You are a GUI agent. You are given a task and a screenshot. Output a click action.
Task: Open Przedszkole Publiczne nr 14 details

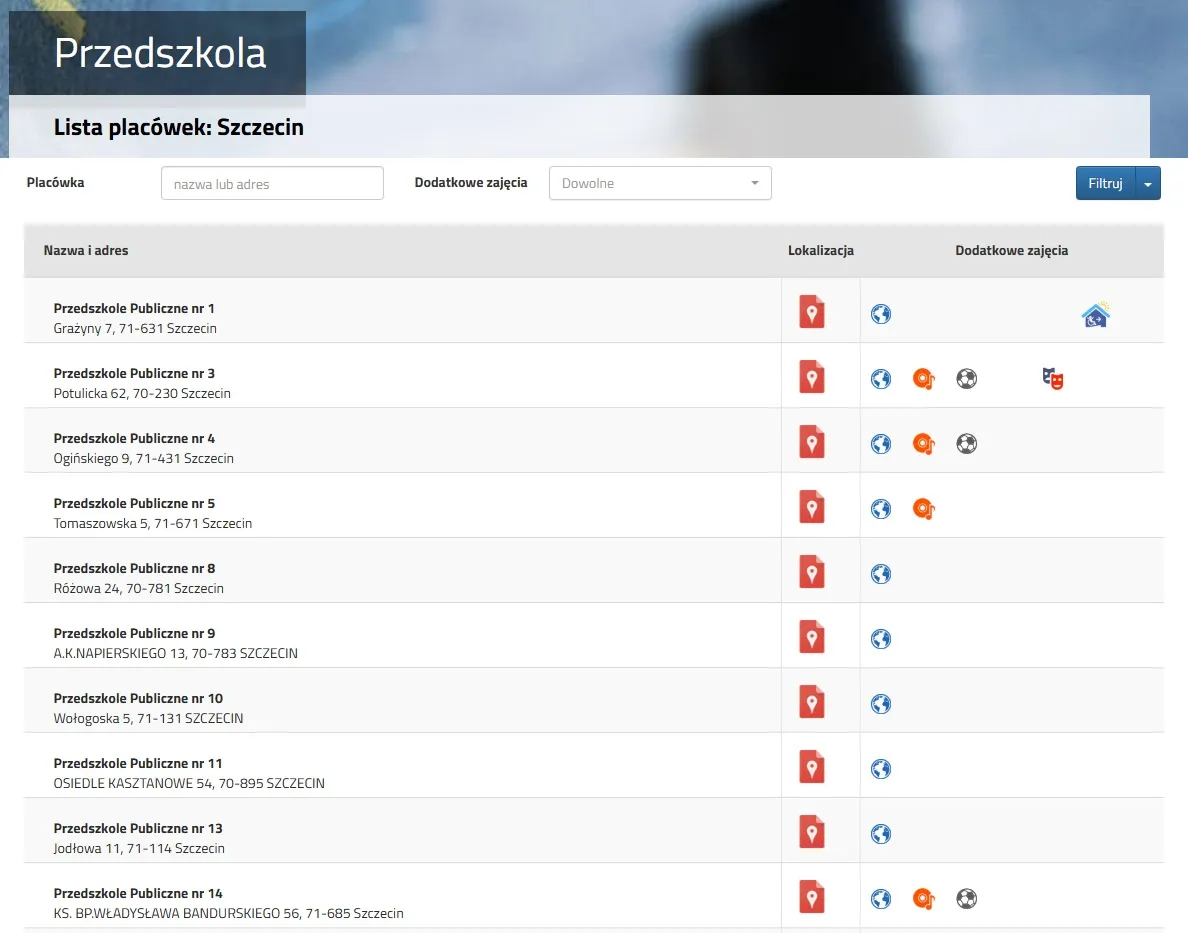tap(138, 894)
